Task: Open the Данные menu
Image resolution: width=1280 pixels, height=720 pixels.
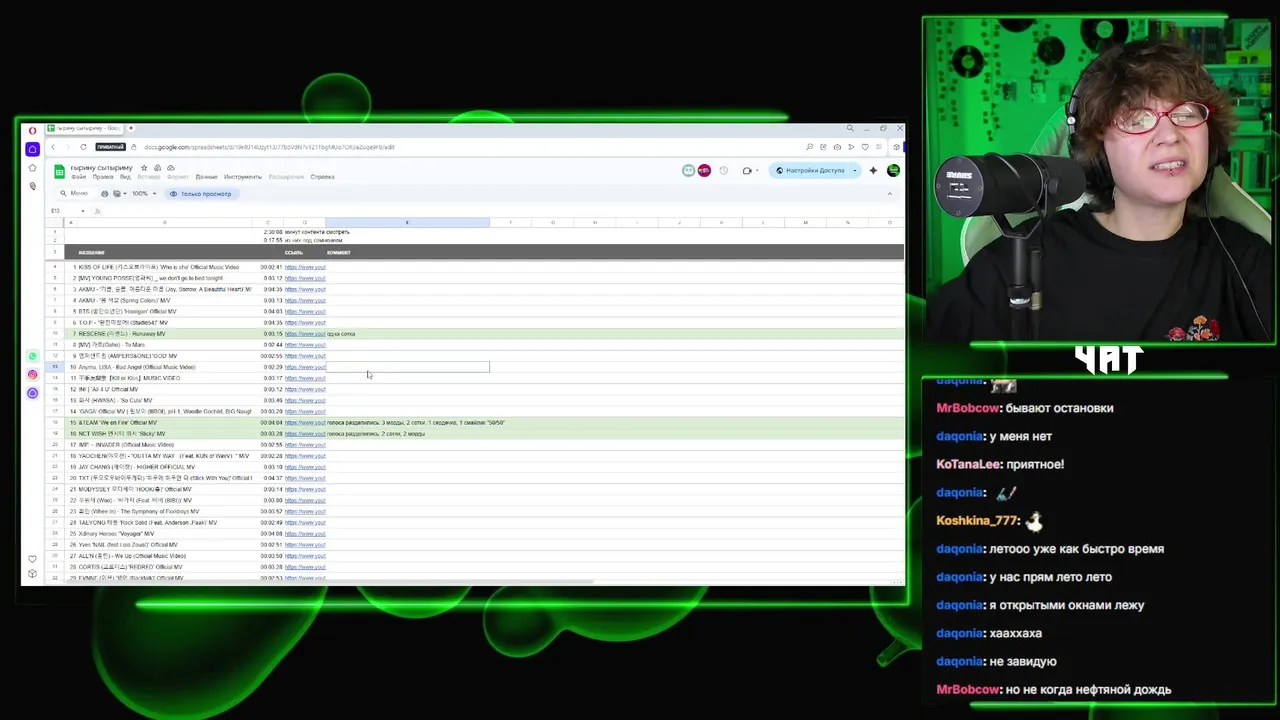Action: [206, 177]
